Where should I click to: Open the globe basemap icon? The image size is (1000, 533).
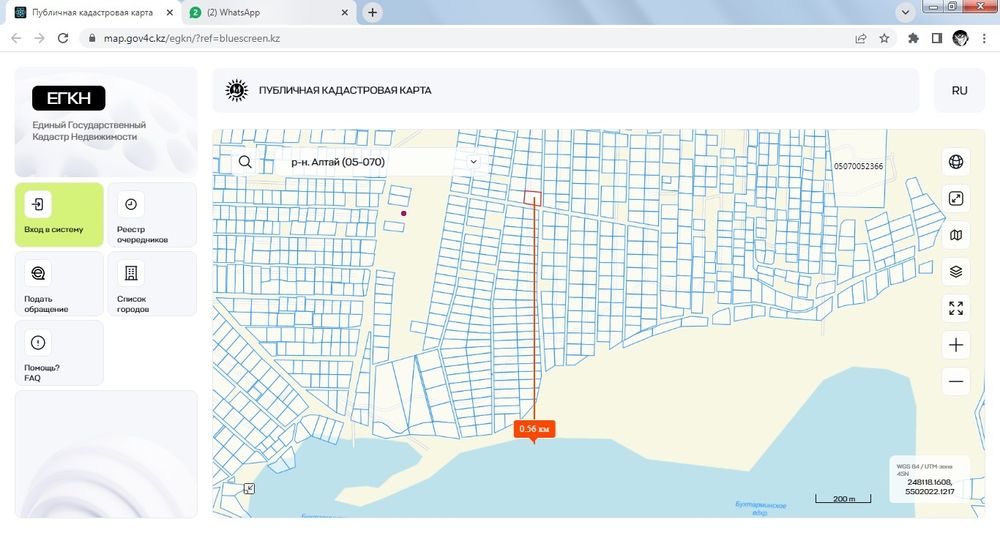pyautogui.click(x=955, y=162)
